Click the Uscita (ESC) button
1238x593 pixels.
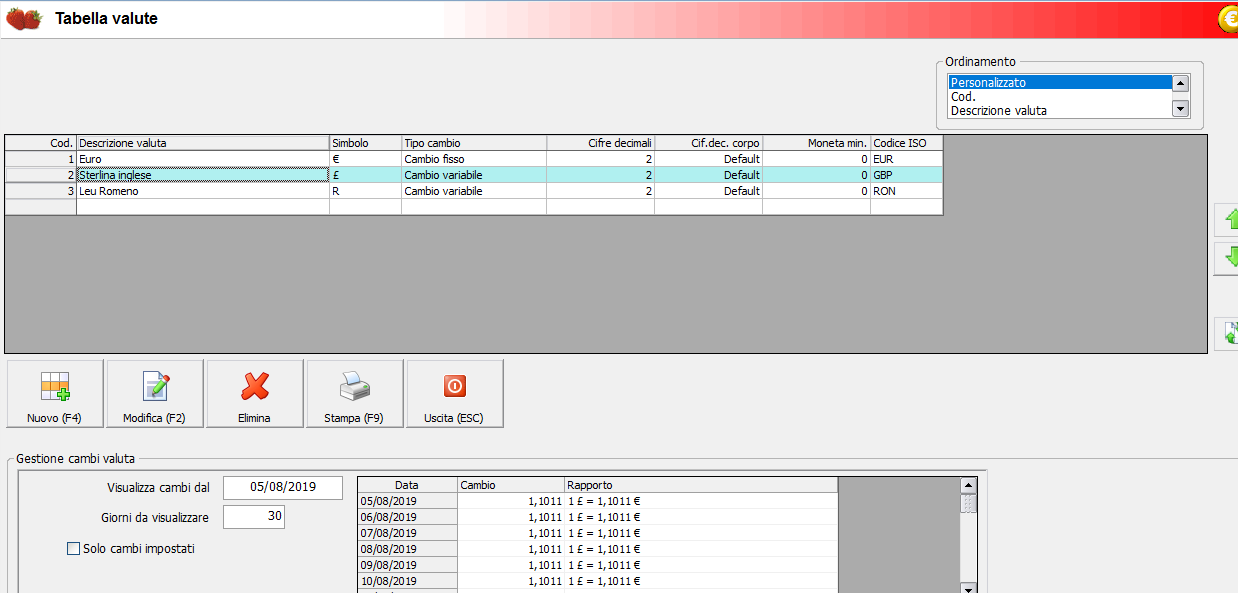pos(455,394)
